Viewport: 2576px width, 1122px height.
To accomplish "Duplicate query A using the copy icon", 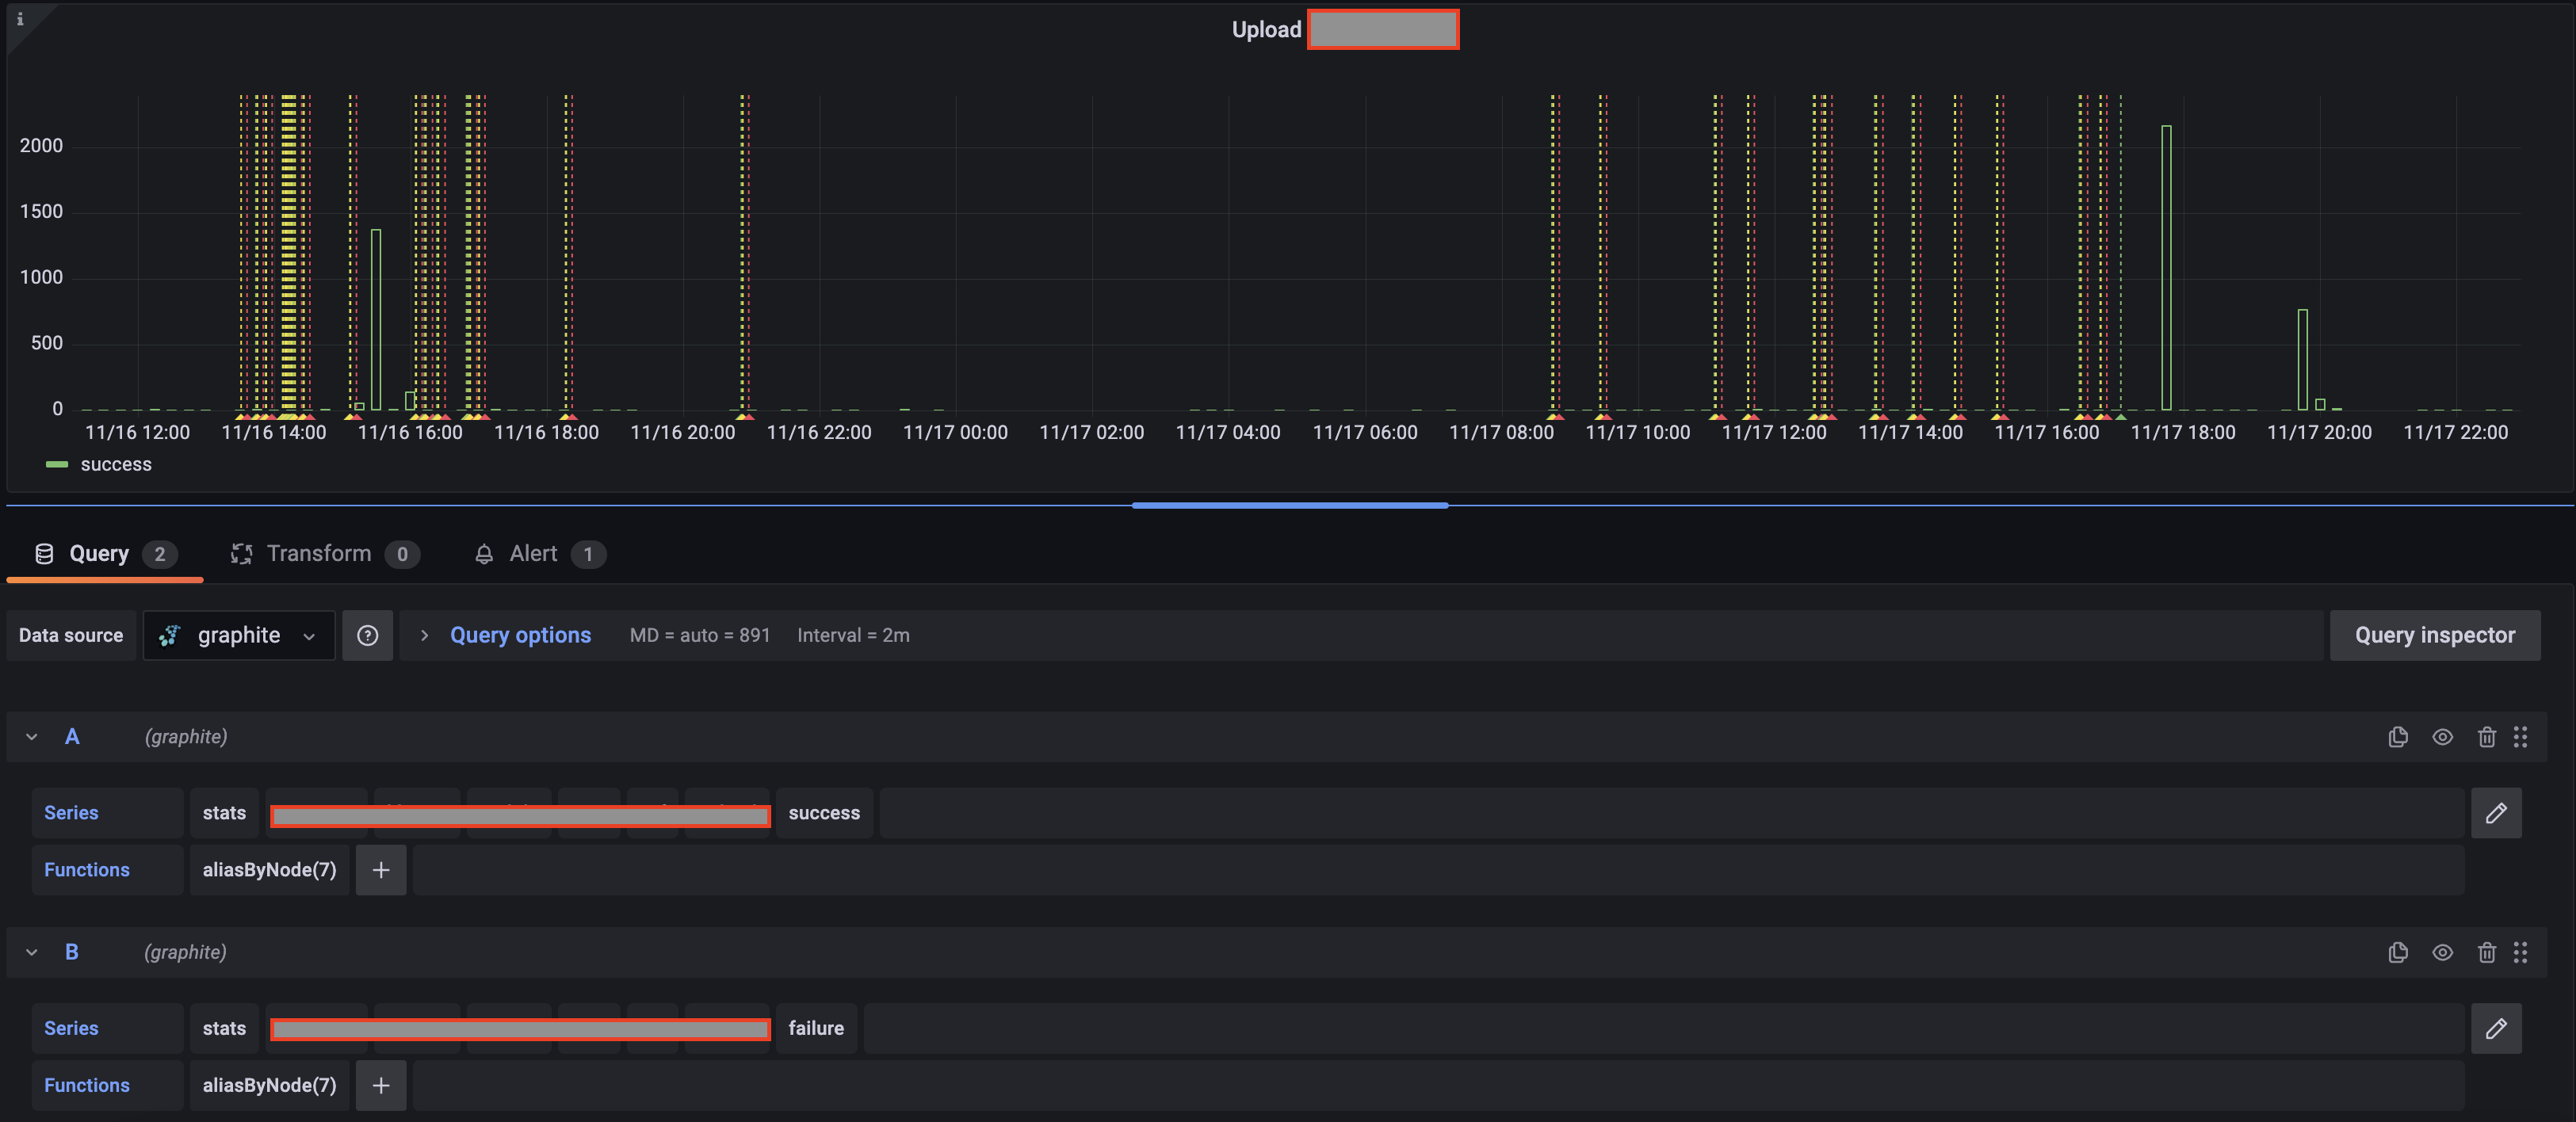I will coord(2397,737).
